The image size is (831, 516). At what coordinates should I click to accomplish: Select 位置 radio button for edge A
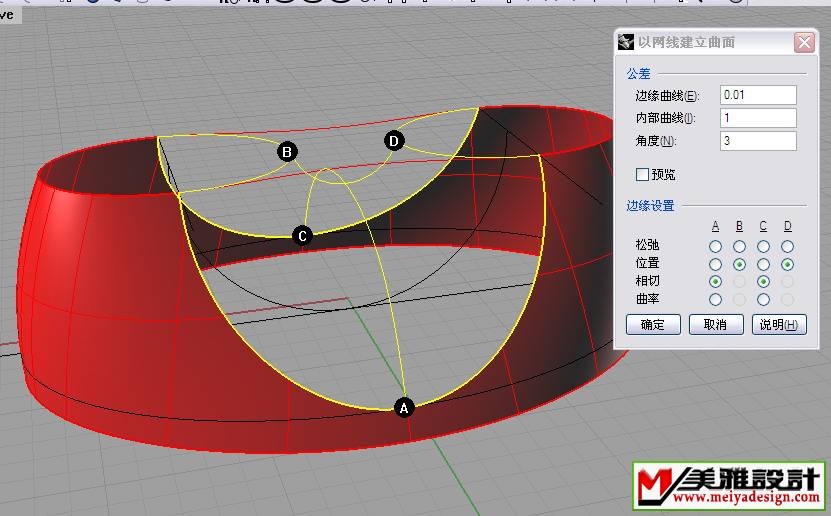[x=715, y=264]
